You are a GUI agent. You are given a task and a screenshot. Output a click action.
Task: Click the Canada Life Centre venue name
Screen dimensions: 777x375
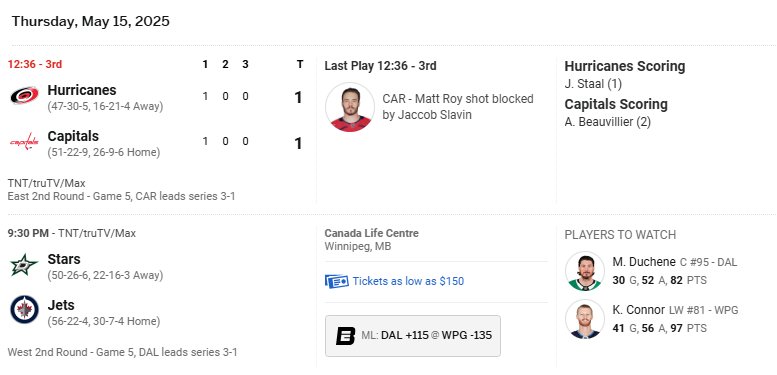[x=372, y=233]
